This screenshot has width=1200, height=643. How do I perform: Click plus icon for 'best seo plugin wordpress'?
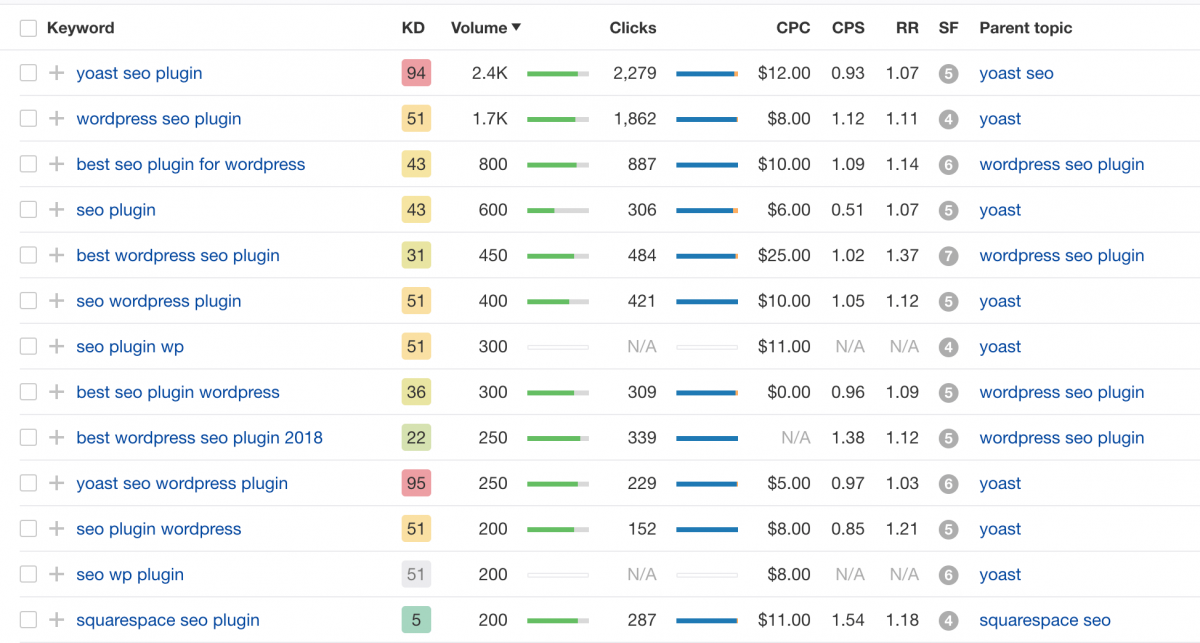(x=57, y=392)
